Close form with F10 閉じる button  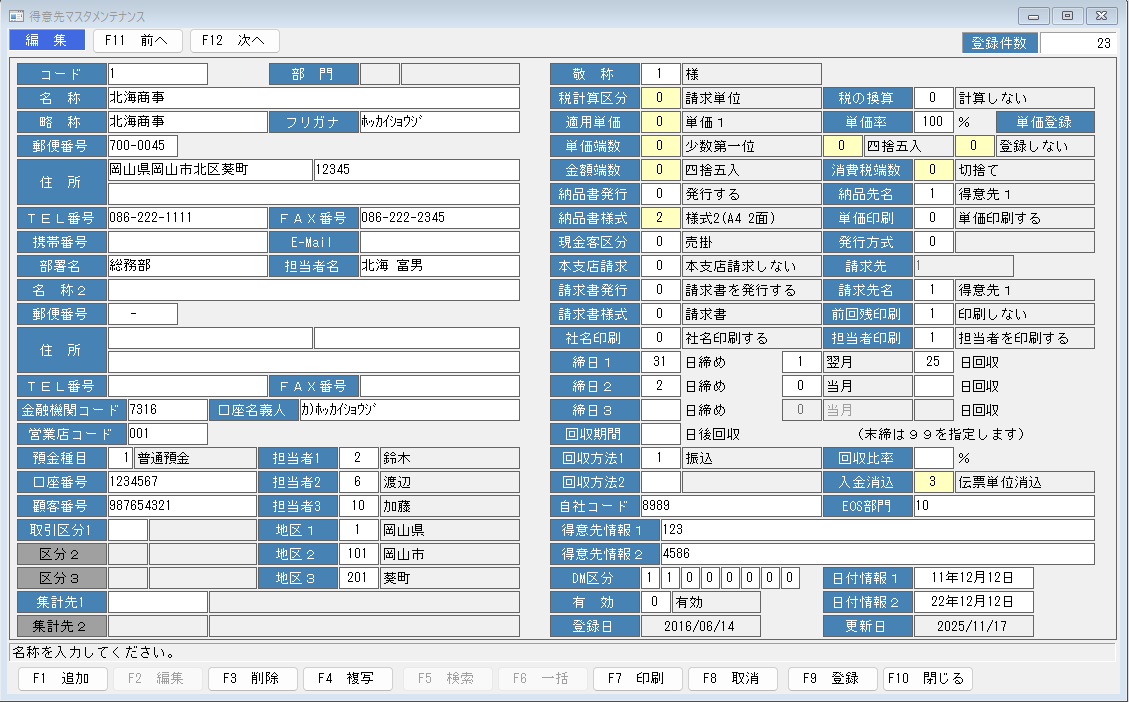927,678
